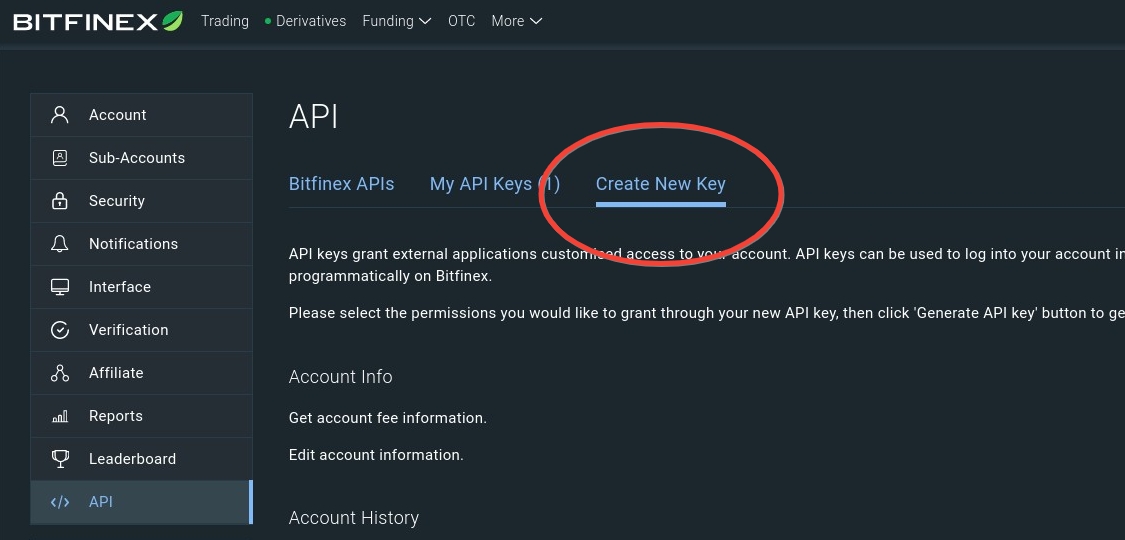Click the Notifications bell icon
This screenshot has width=1125, height=540.
point(60,244)
